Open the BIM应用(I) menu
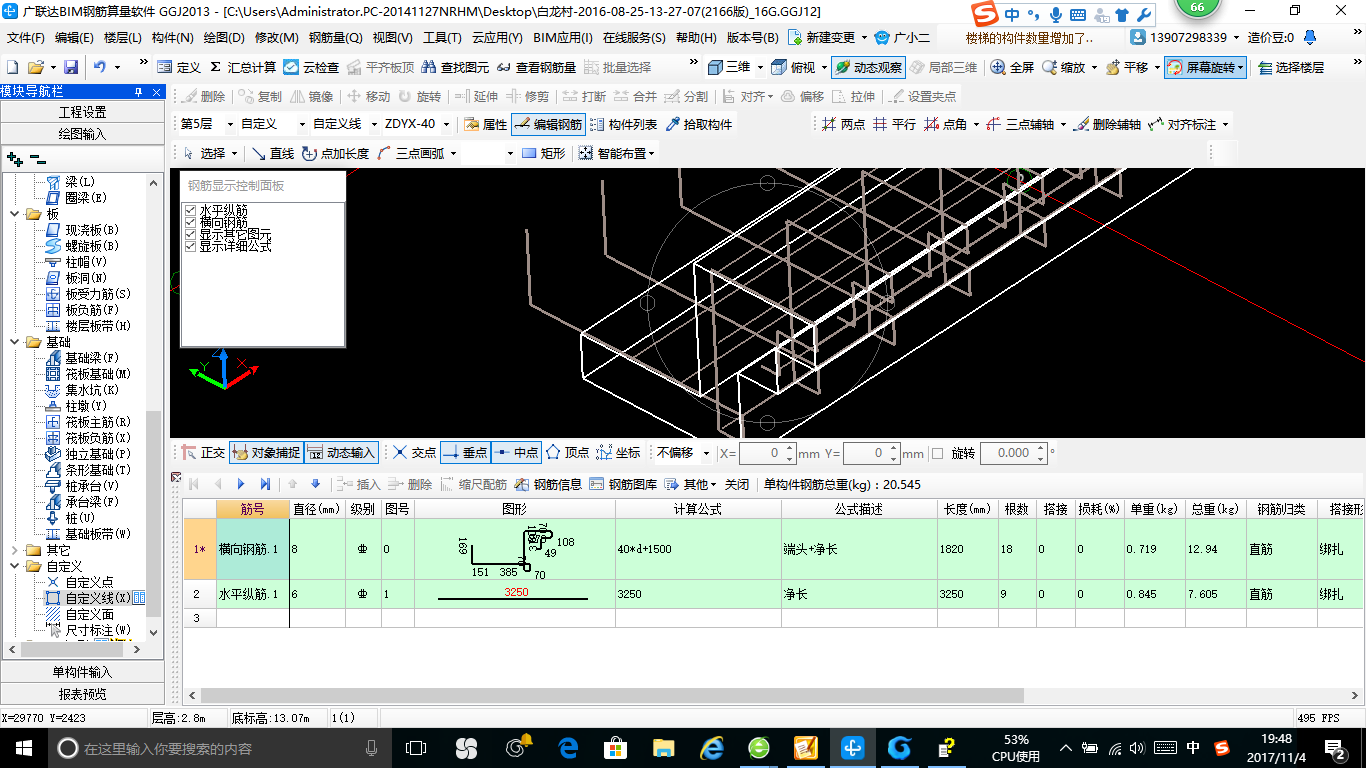1366x768 pixels. (563, 38)
